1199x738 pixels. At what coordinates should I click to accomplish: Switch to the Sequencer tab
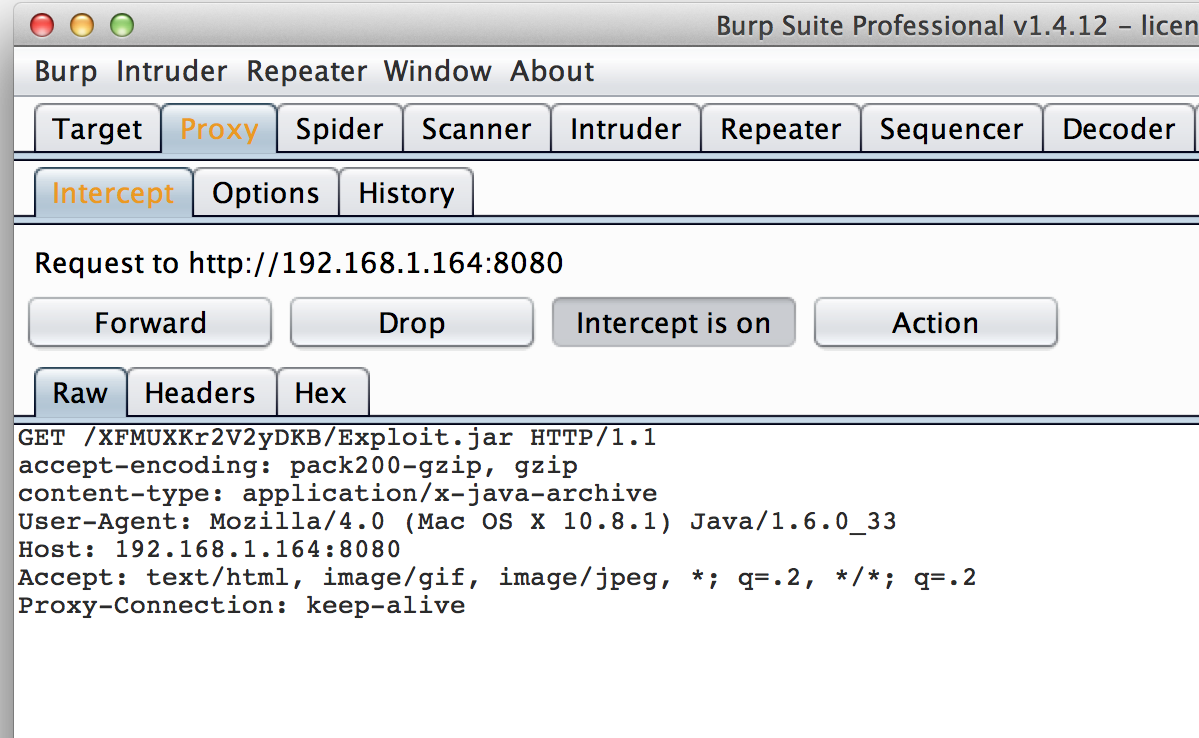(951, 130)
